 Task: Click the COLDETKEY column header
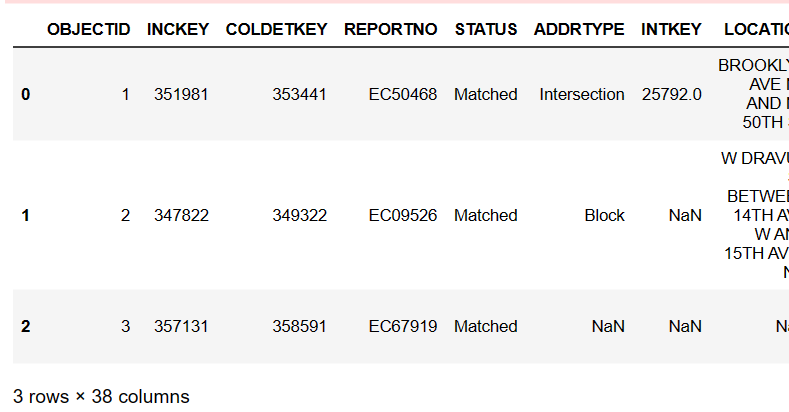point(276,29)
